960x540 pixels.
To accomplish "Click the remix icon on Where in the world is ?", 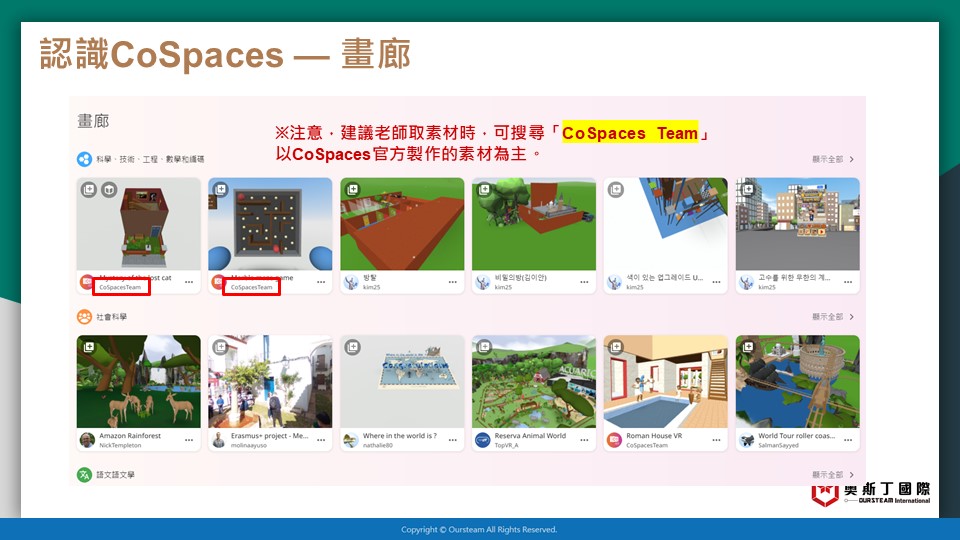I will 353,347.
